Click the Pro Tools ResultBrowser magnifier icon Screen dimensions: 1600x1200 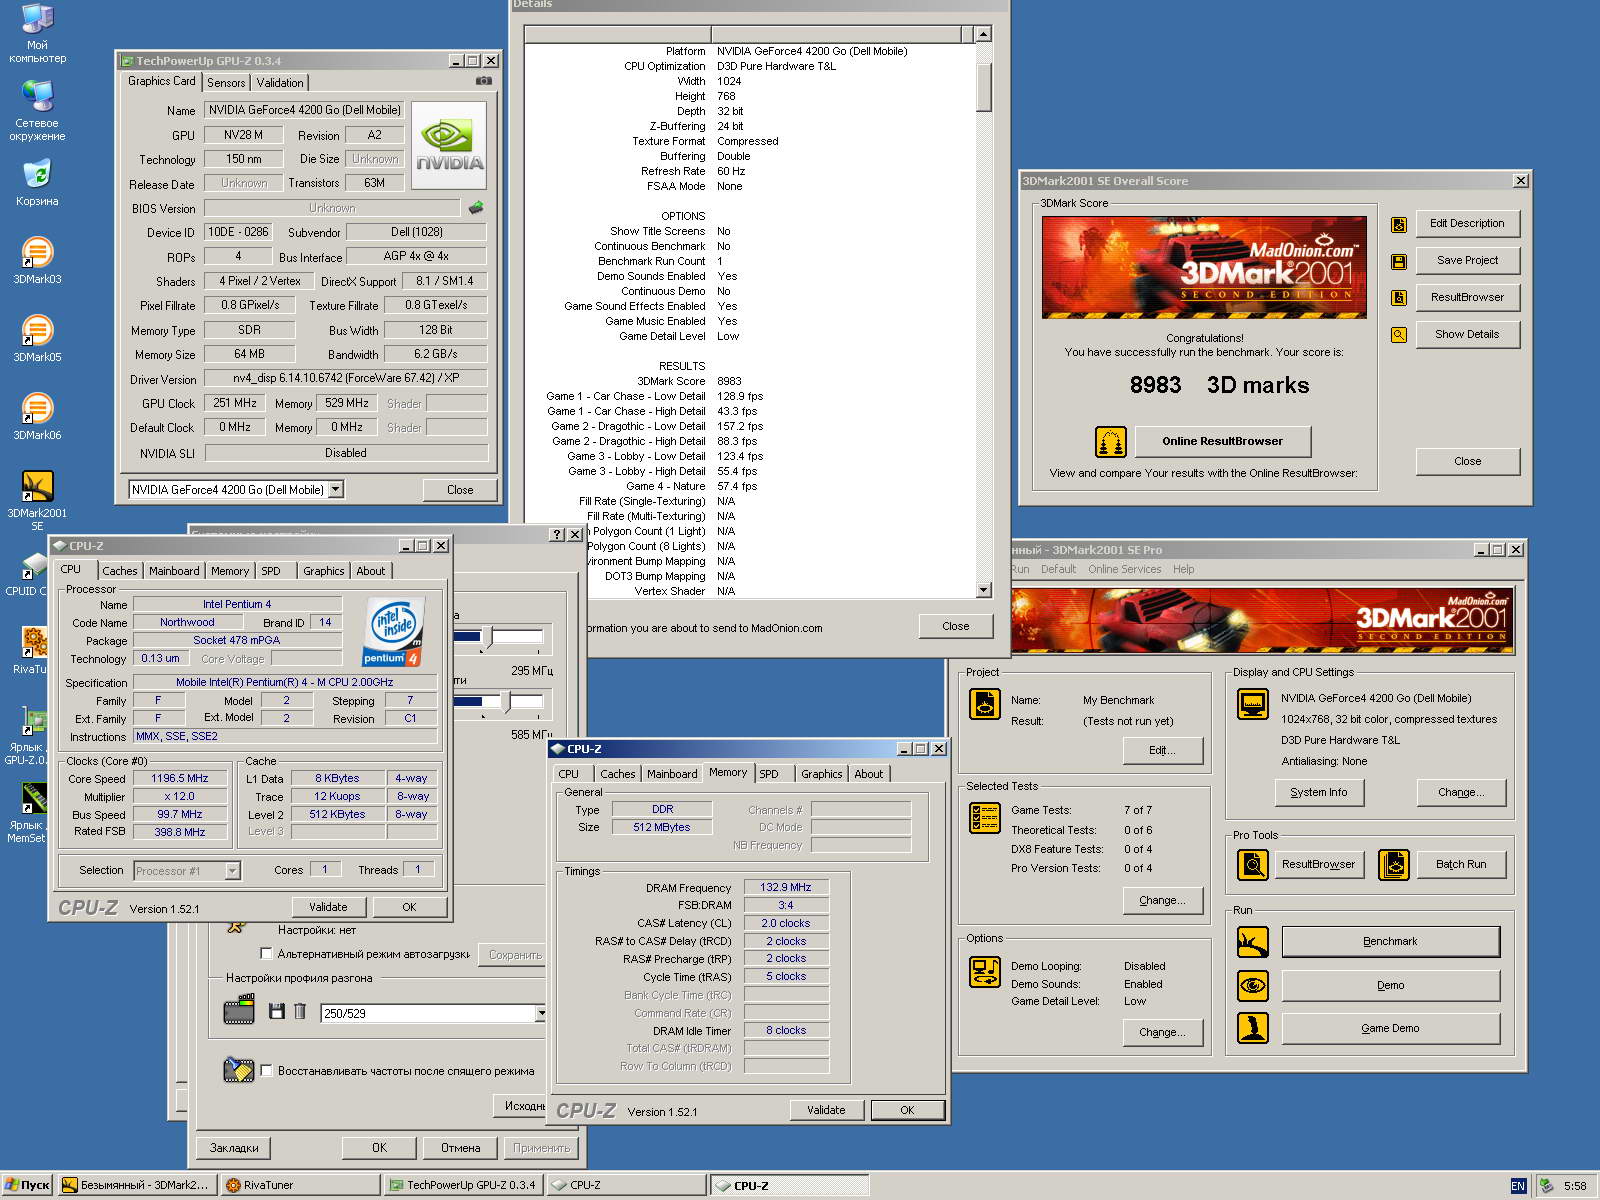tap(1253, 865)
